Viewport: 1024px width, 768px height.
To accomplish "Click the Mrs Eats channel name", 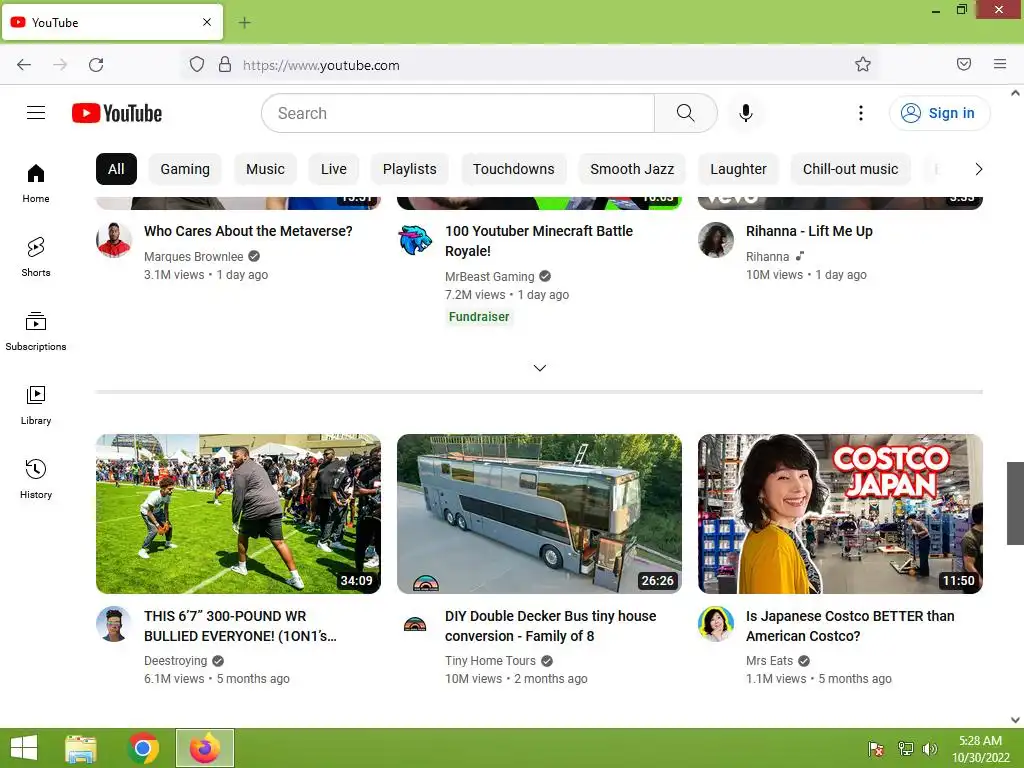I will click(769, 661).
